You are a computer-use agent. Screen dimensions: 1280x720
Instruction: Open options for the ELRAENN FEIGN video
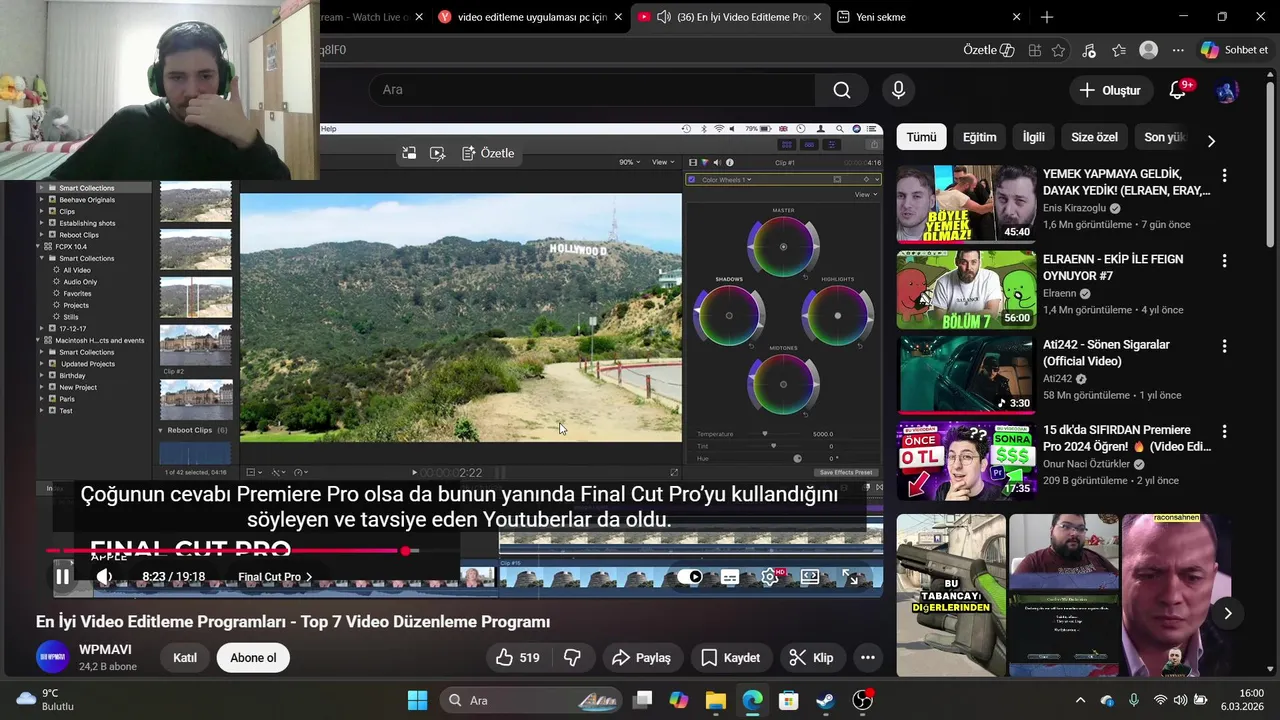[1224, 261]
